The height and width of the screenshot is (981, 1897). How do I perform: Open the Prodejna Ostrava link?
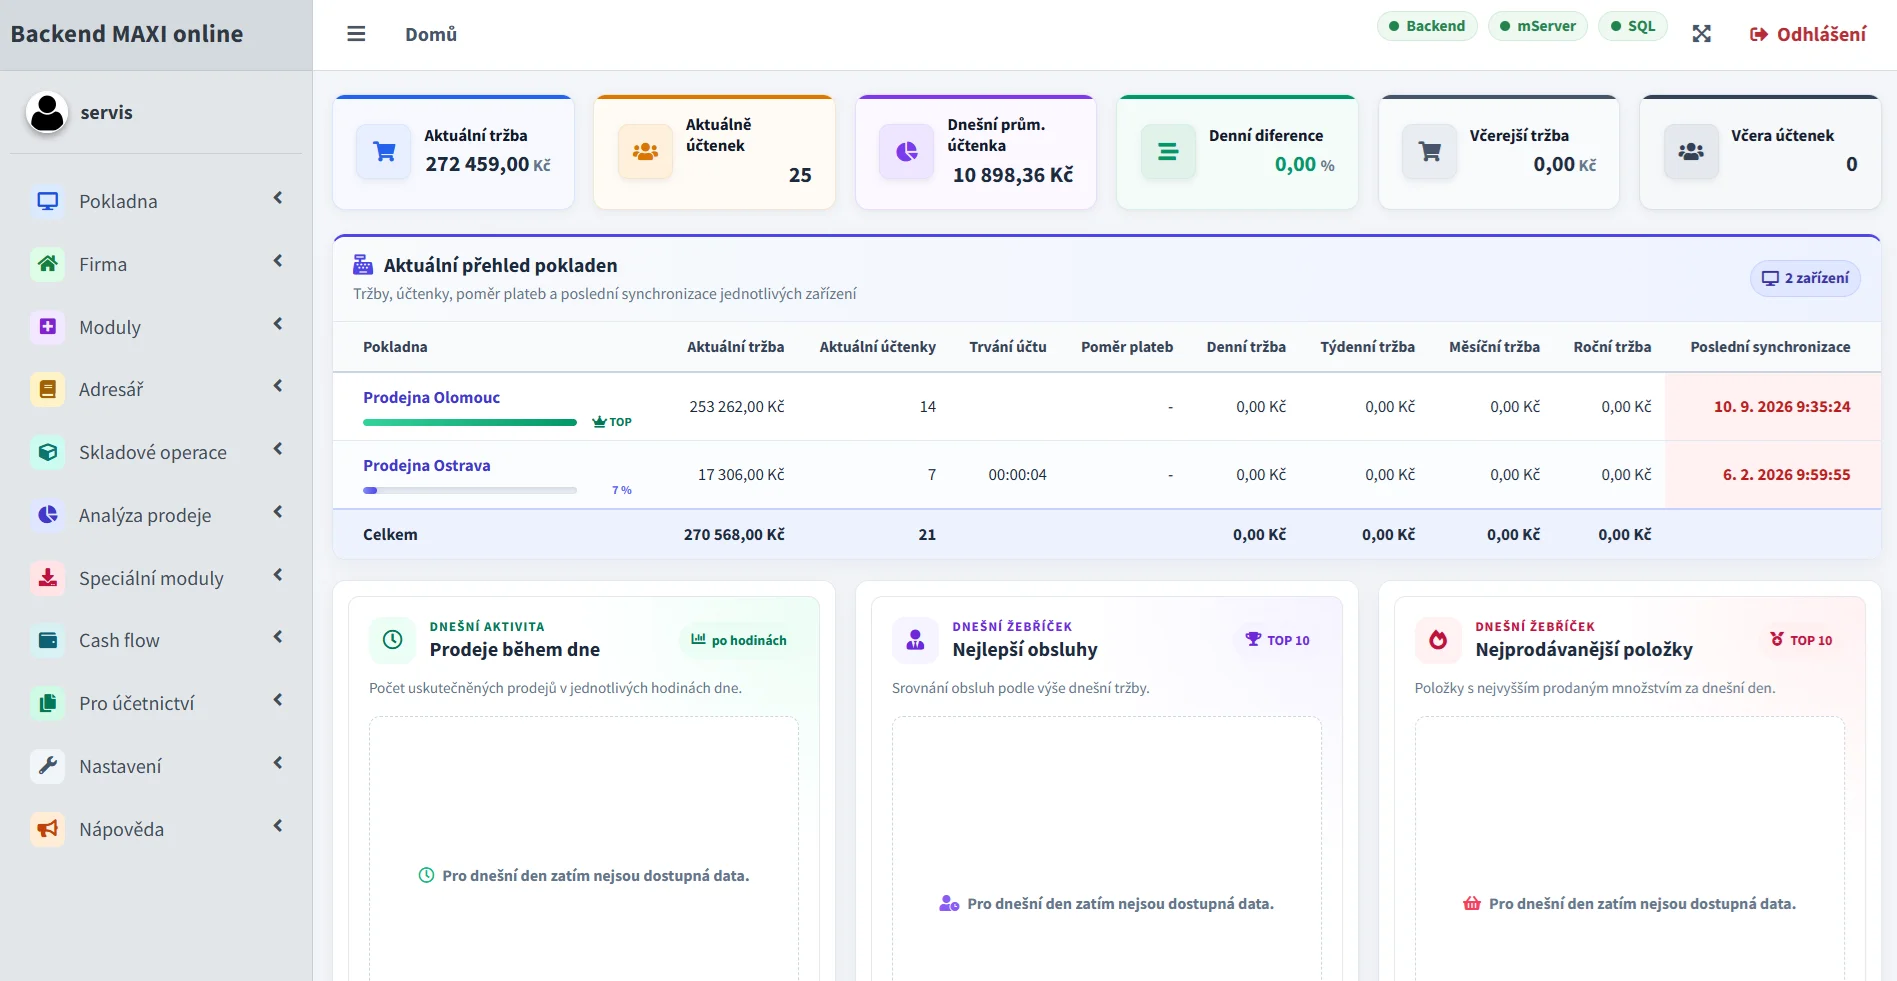coord(426,465)
